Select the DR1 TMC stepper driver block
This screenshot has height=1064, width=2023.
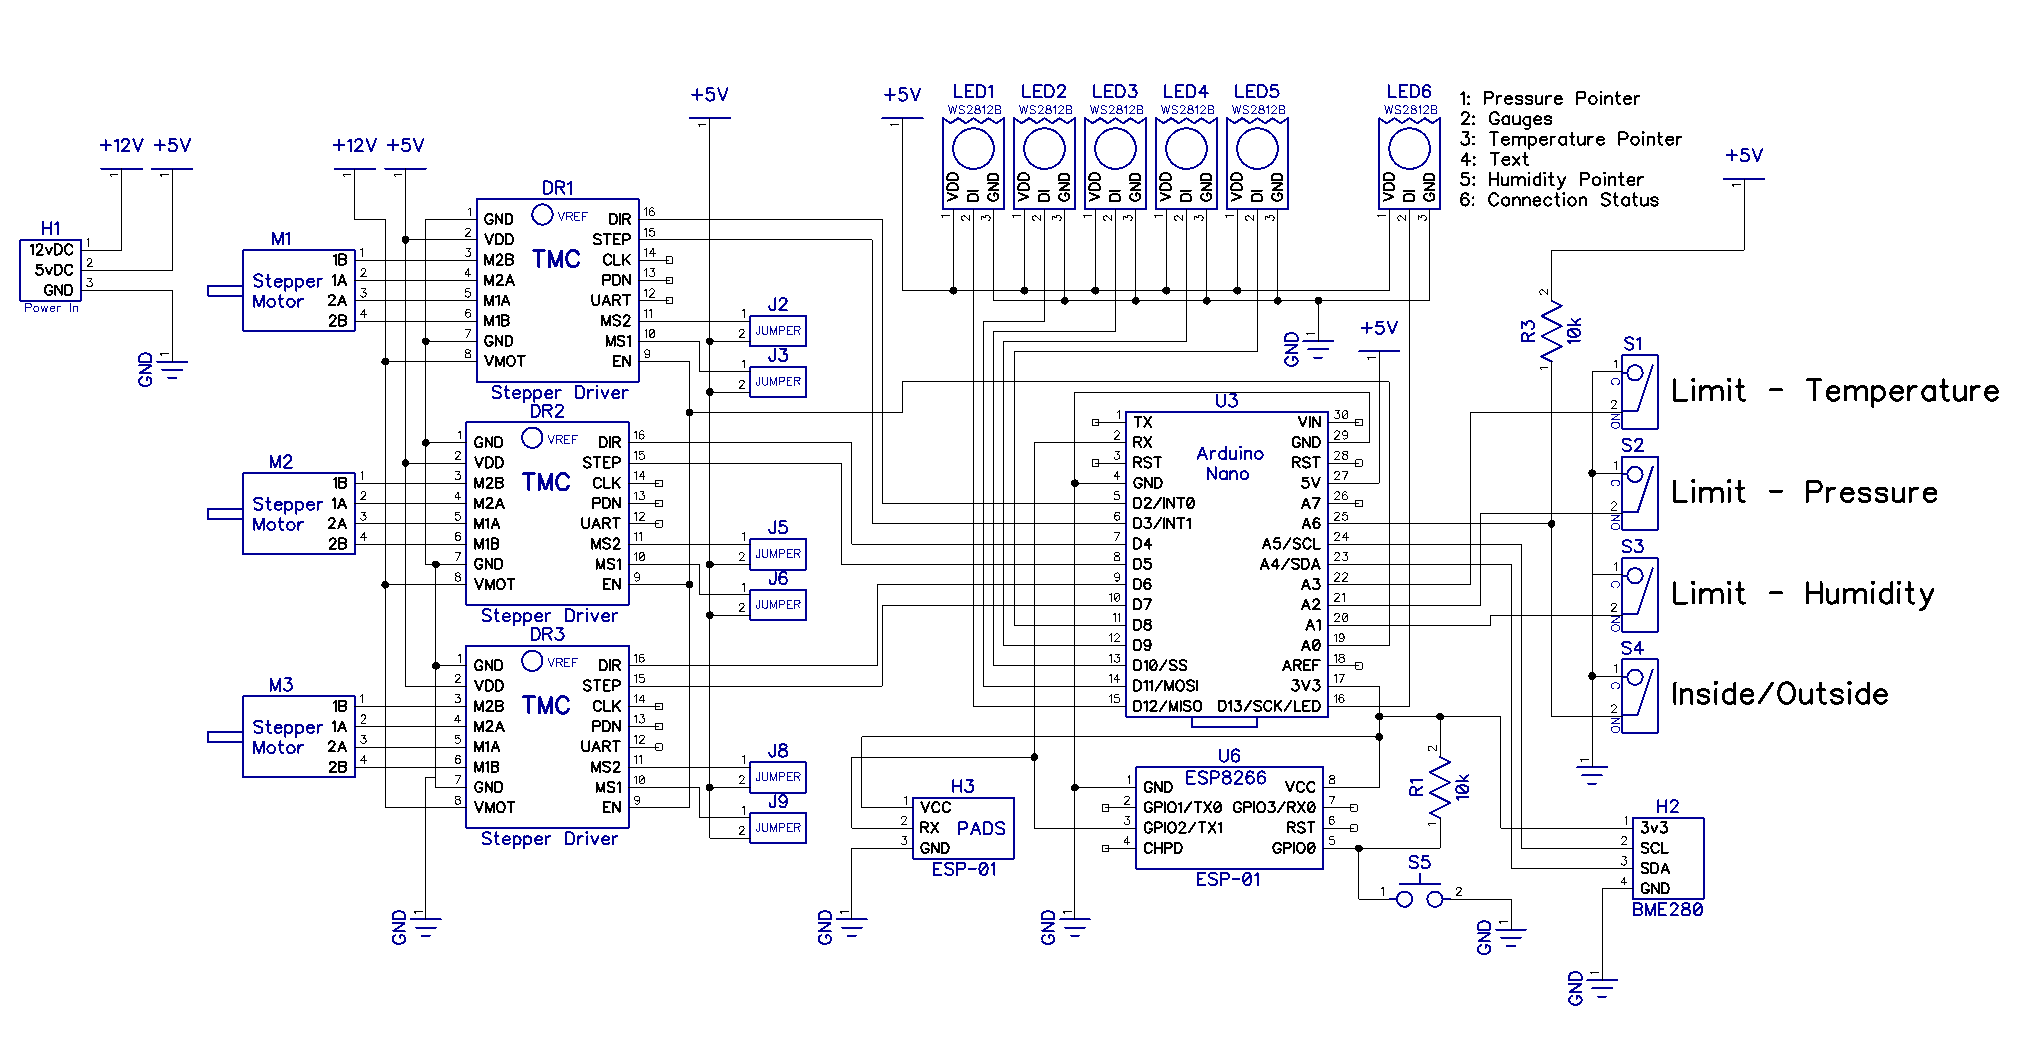[557, 290]
